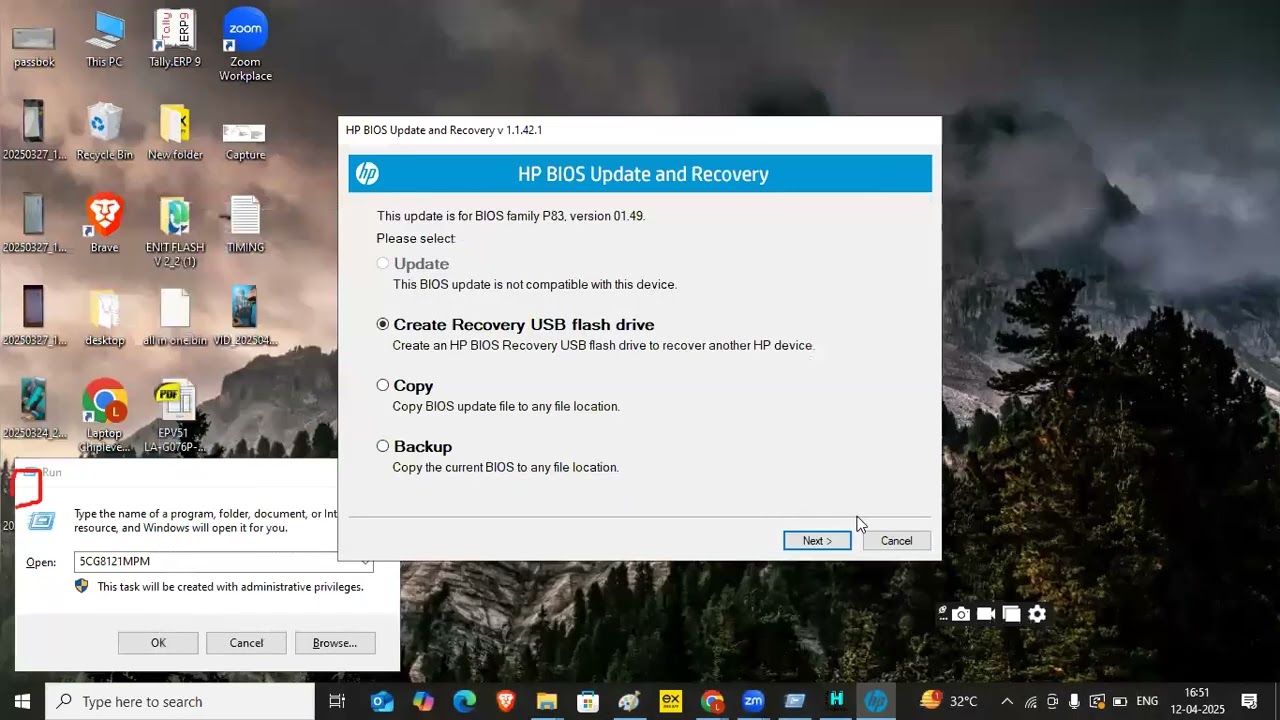1280x720 pixels.
Task: Expand the Run dialog Open dropdown arrow
Action: (365, 562)
